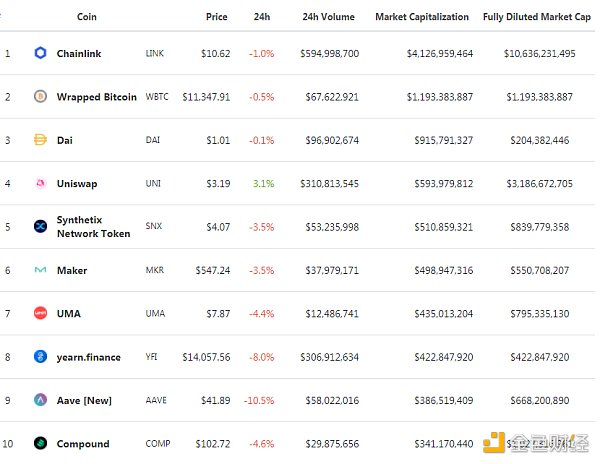The image size is (600, 464).
Task: Sort by the Coin column header
Action: pos(87,17)
